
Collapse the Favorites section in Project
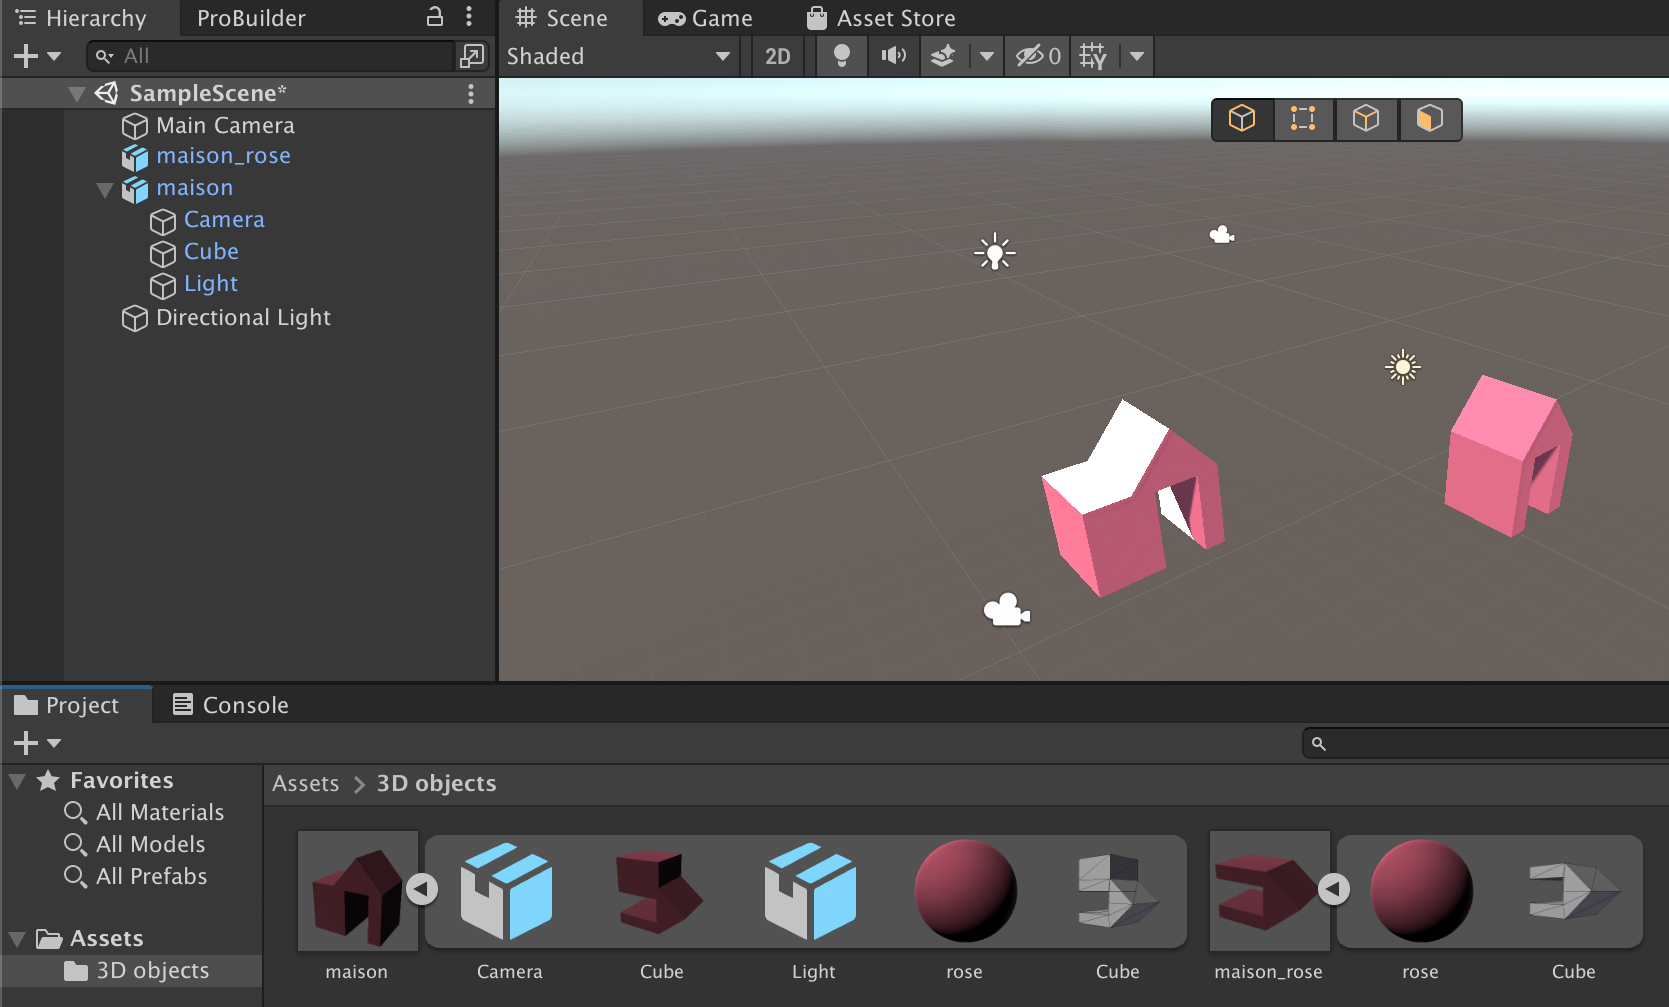click(x=17, y=780)
